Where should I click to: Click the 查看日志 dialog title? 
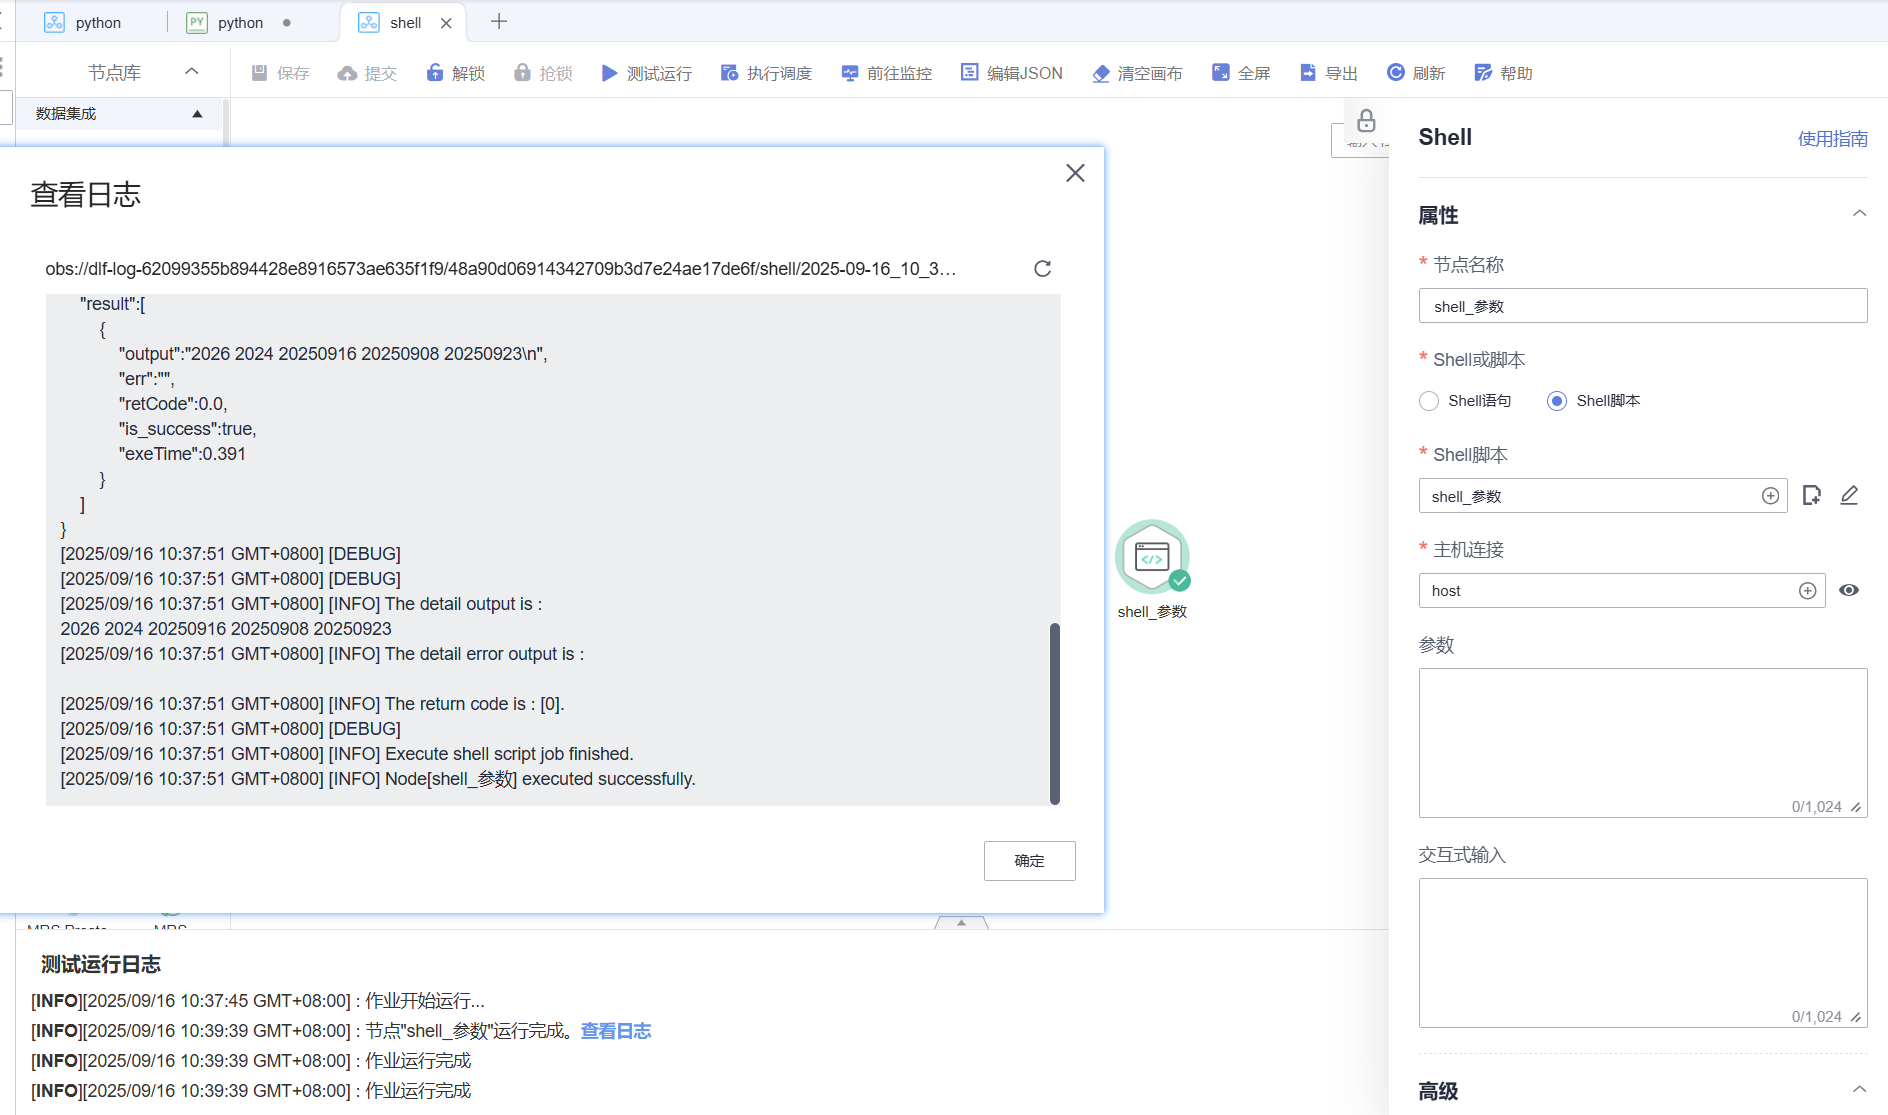click(x=86, y=194)
